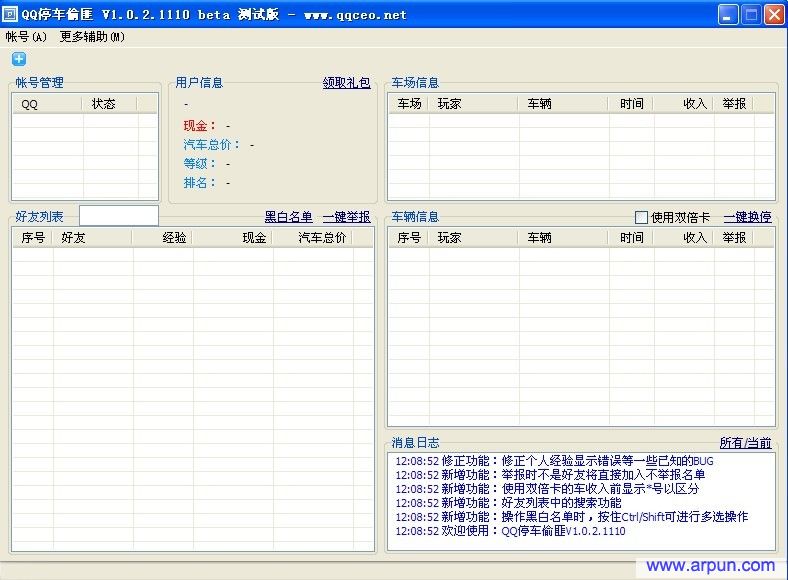Click the application icon in the title bar
The width and height of the screenshot is (788, 580).
point(10,15)
